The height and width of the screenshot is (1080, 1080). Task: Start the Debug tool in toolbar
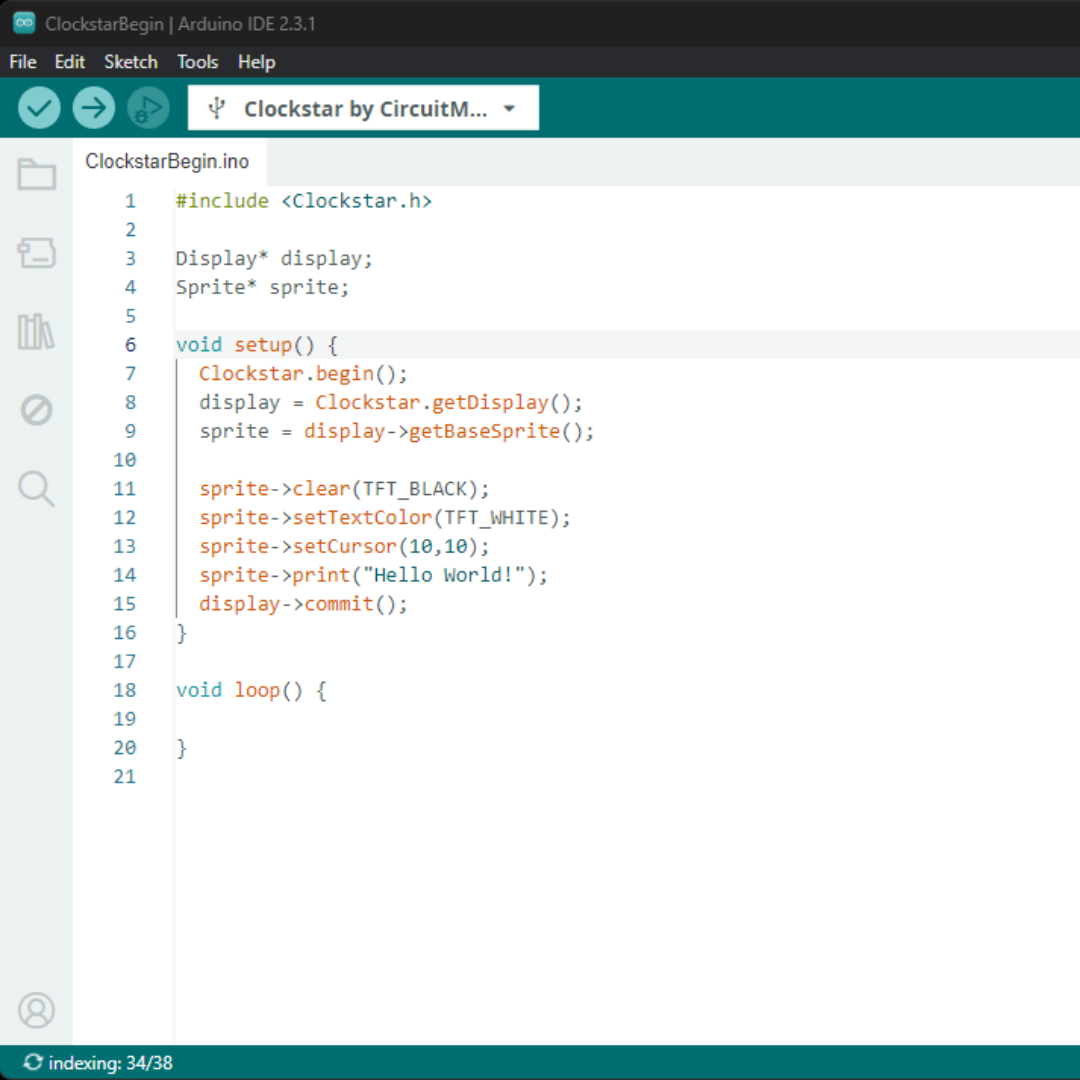pos(148,107)
